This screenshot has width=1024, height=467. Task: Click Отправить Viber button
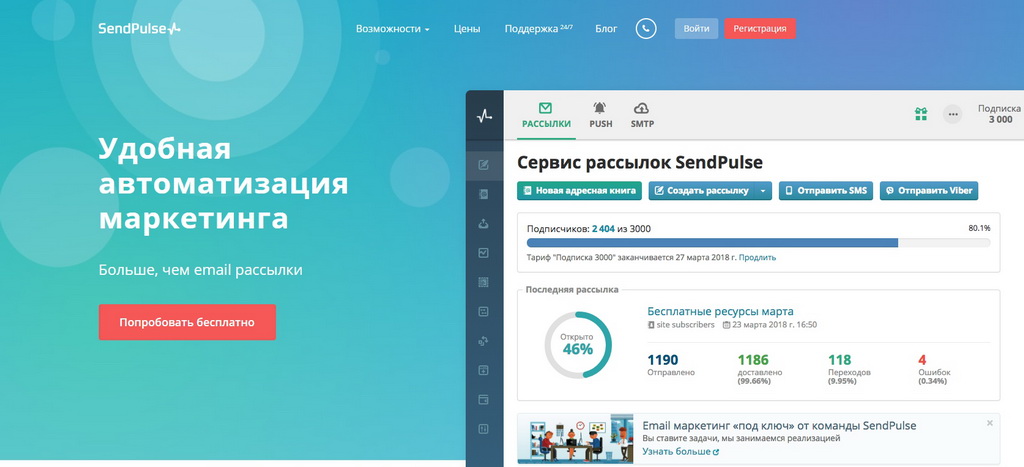pyautogui.click(x=929, y=191)
